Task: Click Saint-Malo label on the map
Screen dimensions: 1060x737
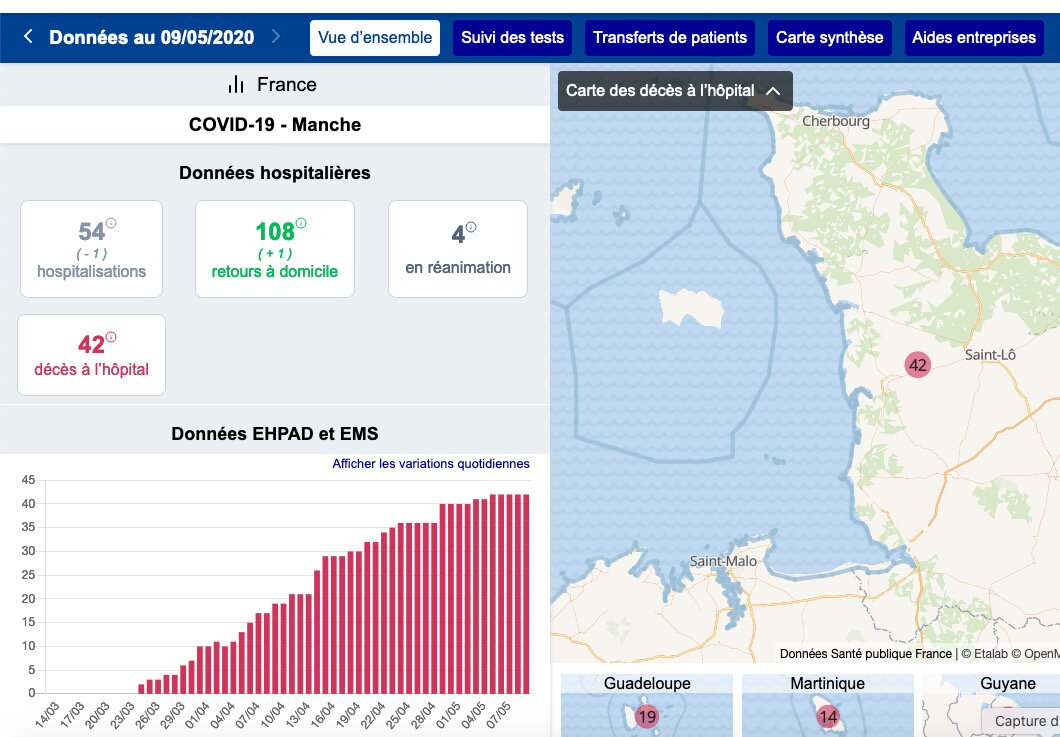Action: tap(723, 561)
